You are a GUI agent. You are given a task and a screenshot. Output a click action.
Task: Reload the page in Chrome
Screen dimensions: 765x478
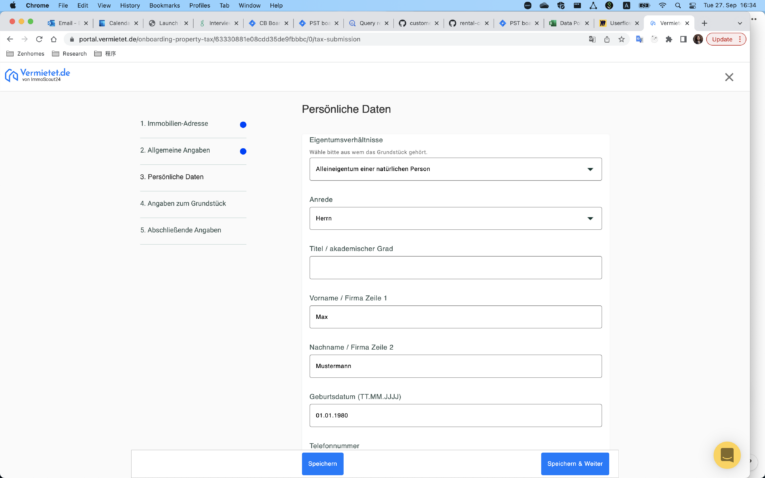point(39,39)
